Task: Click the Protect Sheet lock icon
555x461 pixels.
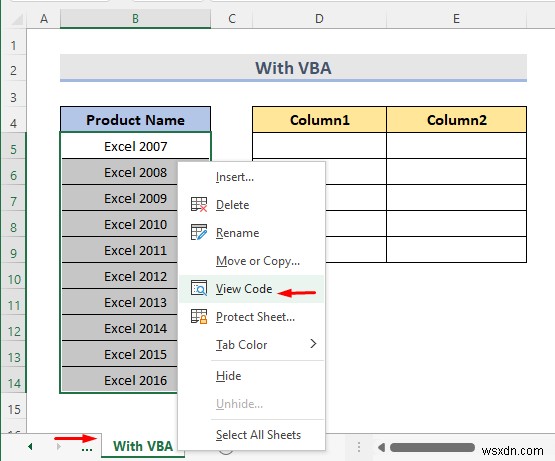Action: pos(199,316)
